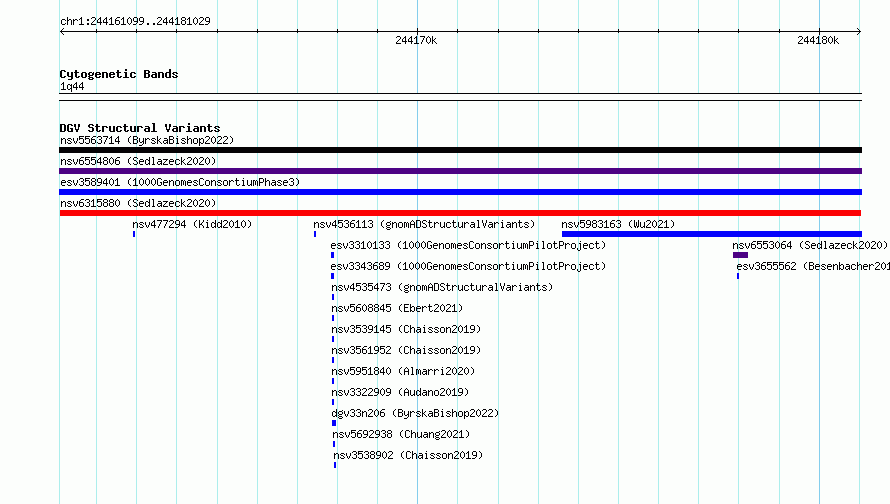Screen dimensions: 890x504
Task: Click the chr1:244161099..244181029 region label
Action: pyautogui.click(x=135, y=21)
